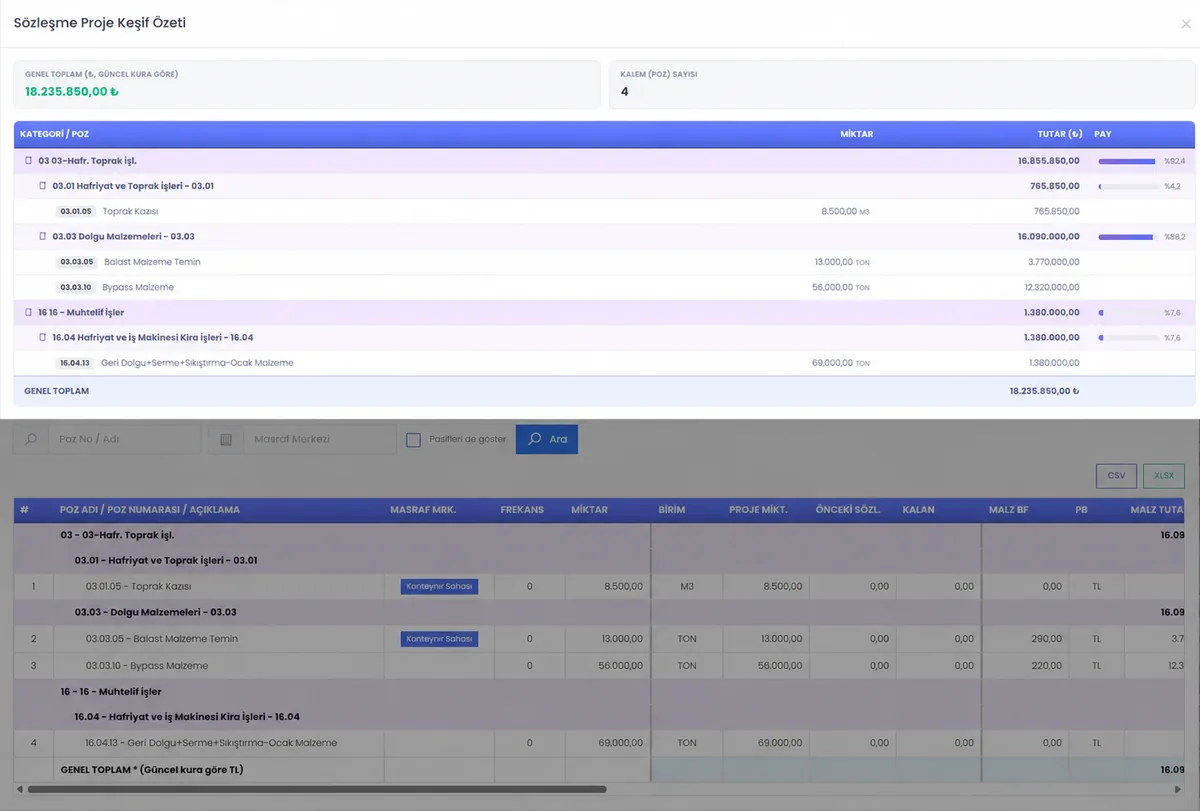Click Konteynır Sahası tag on Toprak Kazısı row
1200x811 pixels.
point(439,586)
